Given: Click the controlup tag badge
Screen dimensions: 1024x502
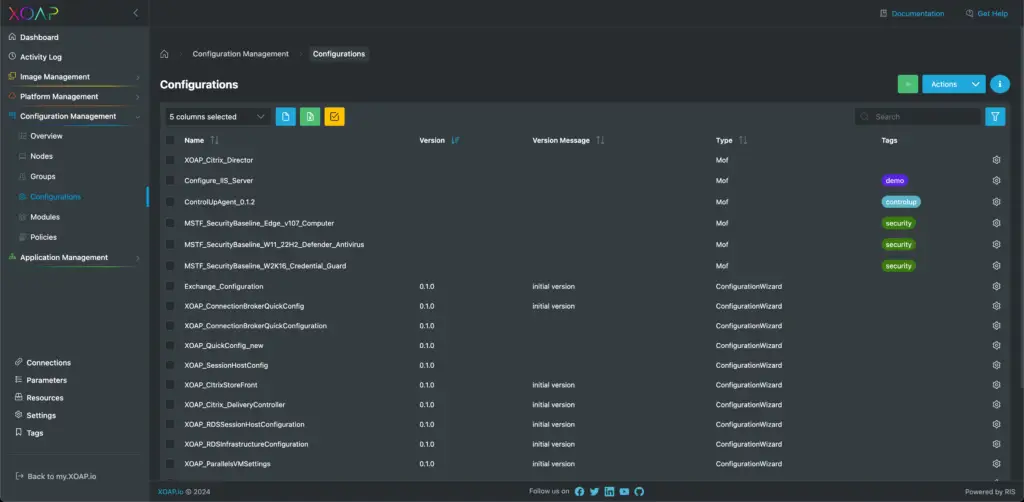Looking at the screenshot, I should (901, 202).
